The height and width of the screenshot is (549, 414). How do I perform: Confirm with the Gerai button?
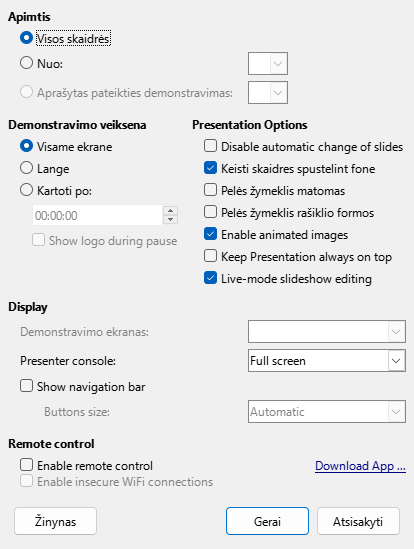tap(267, 521)
